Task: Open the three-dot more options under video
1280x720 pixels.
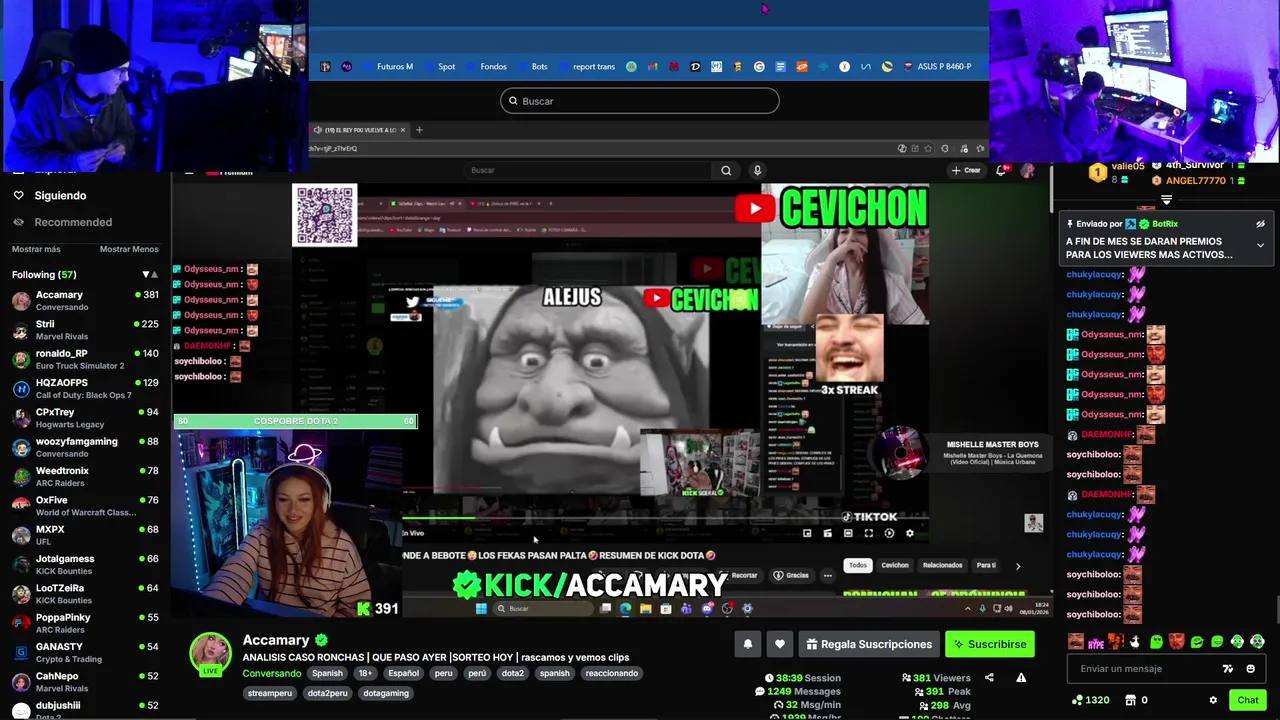Action: tap(827, 575)
